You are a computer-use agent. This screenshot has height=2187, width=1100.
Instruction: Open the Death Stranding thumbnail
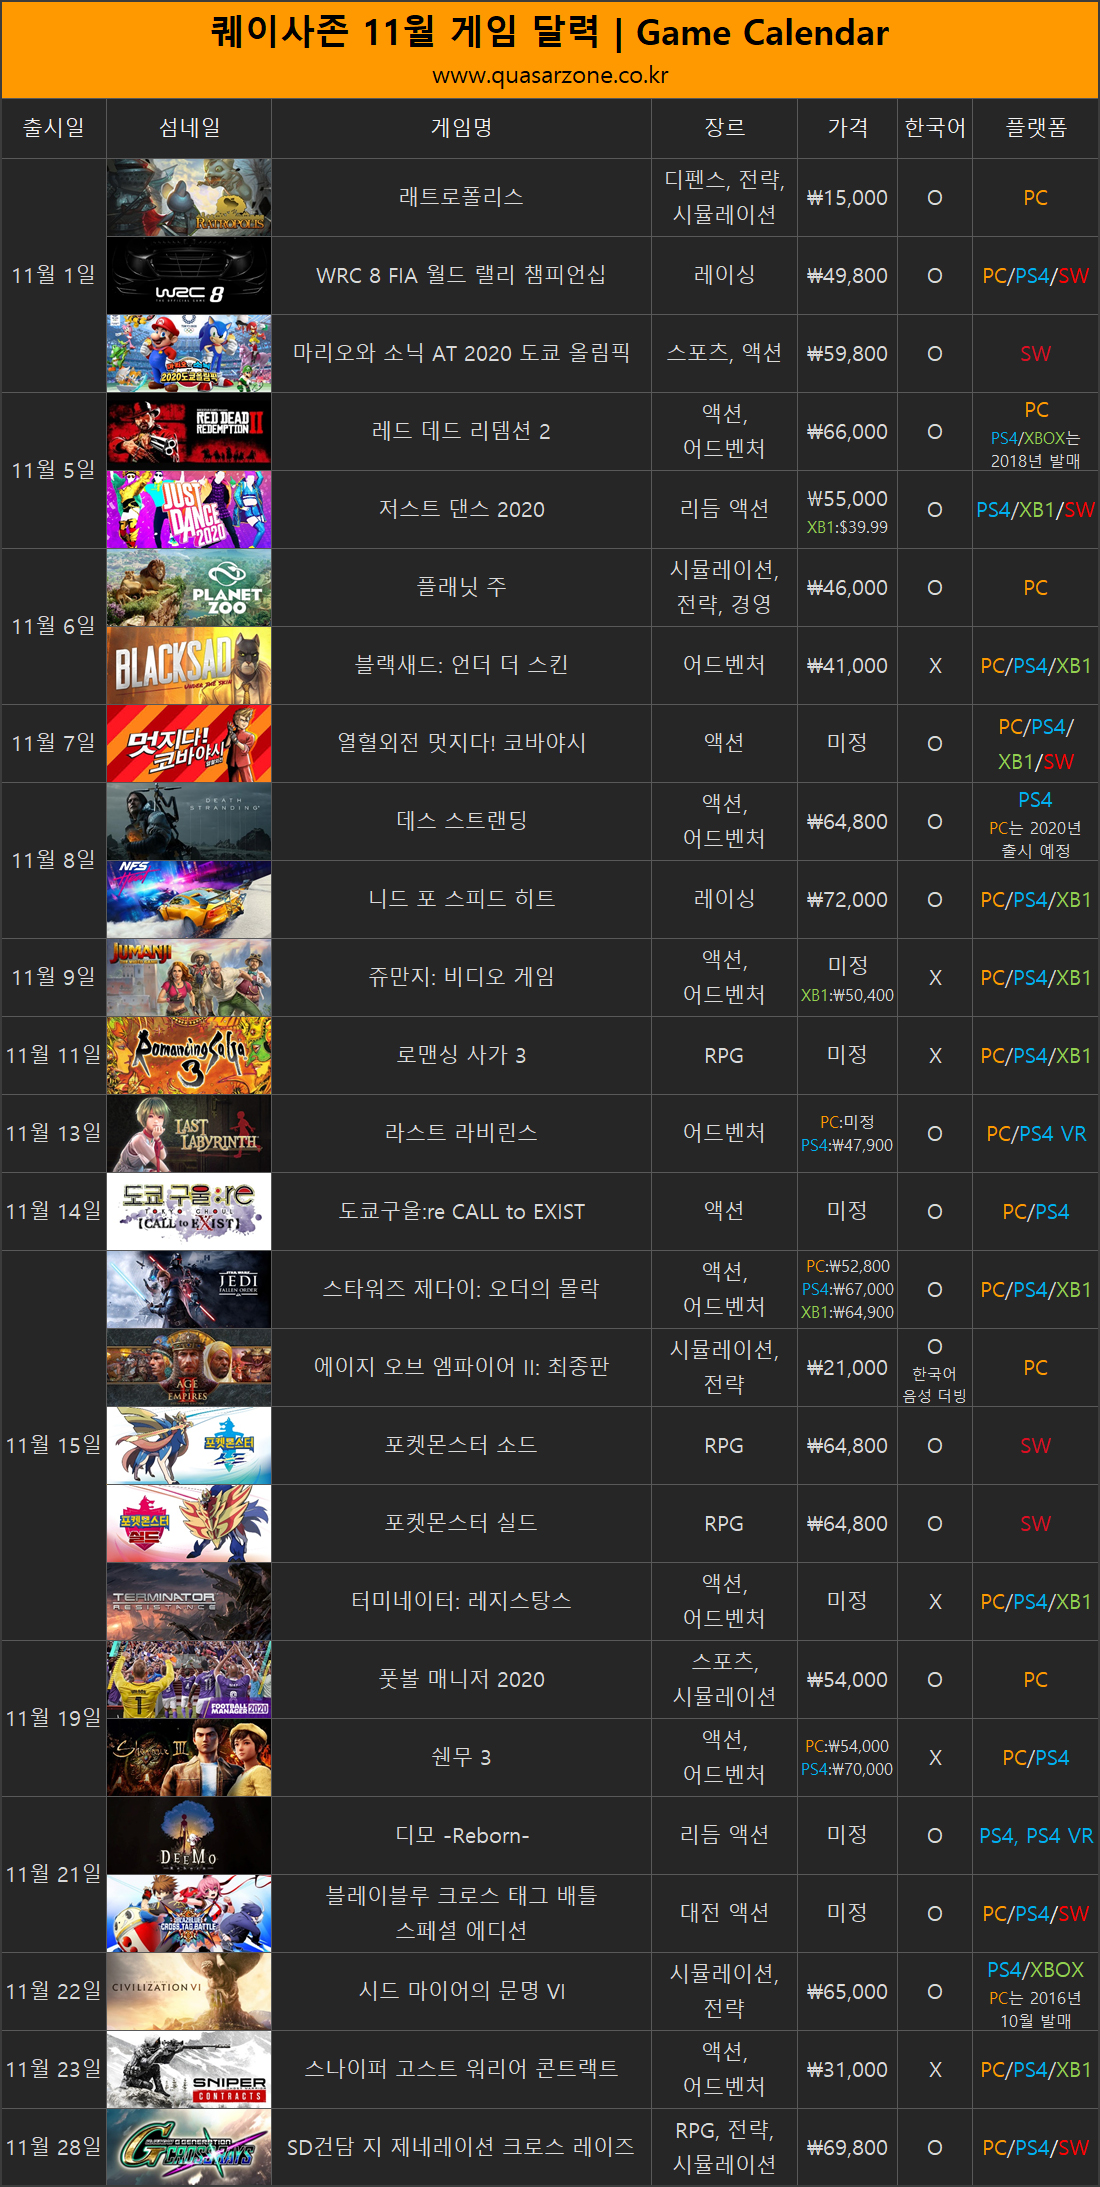[x=189, y=822]
